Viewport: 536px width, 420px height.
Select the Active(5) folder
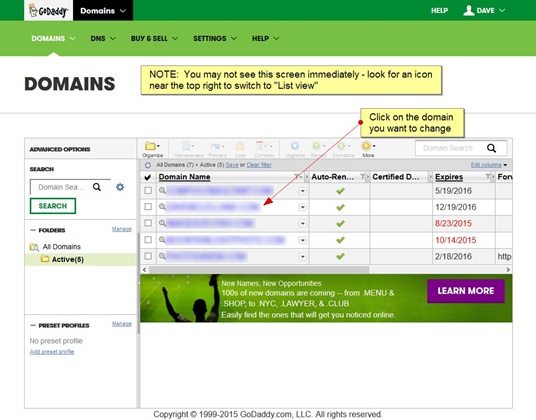[68, 259]
